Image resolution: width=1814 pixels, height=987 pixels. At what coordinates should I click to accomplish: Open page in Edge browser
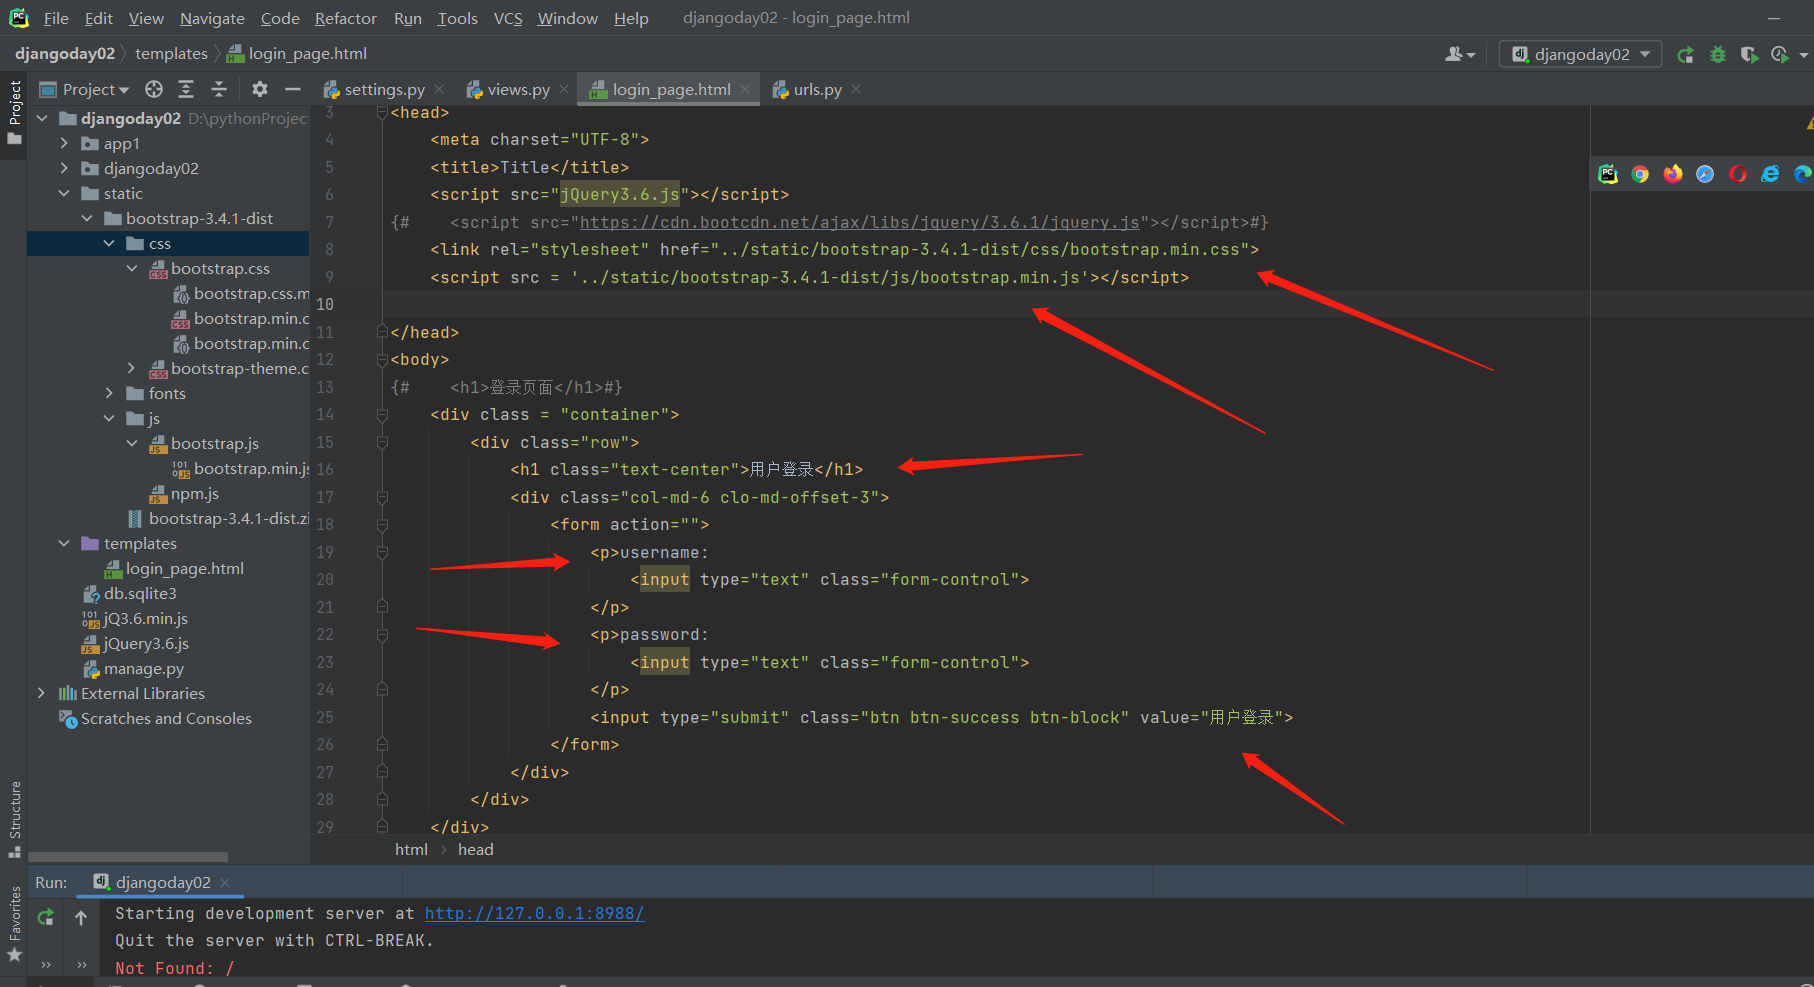tap(1802, 174)
